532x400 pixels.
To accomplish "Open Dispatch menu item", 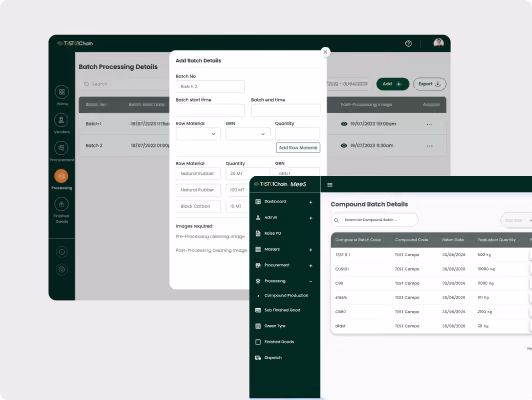I will (x=273, y=358).
